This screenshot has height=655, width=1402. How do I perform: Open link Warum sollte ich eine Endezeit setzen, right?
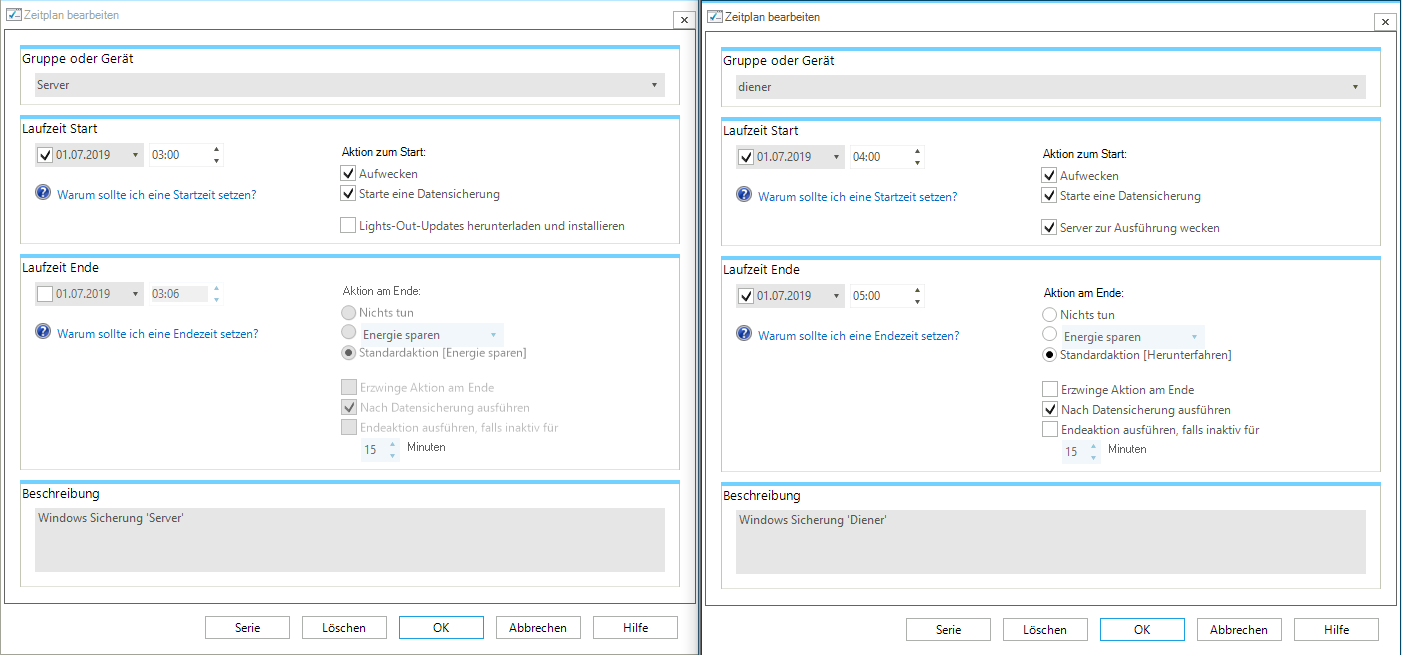click(x=858, y=336)
